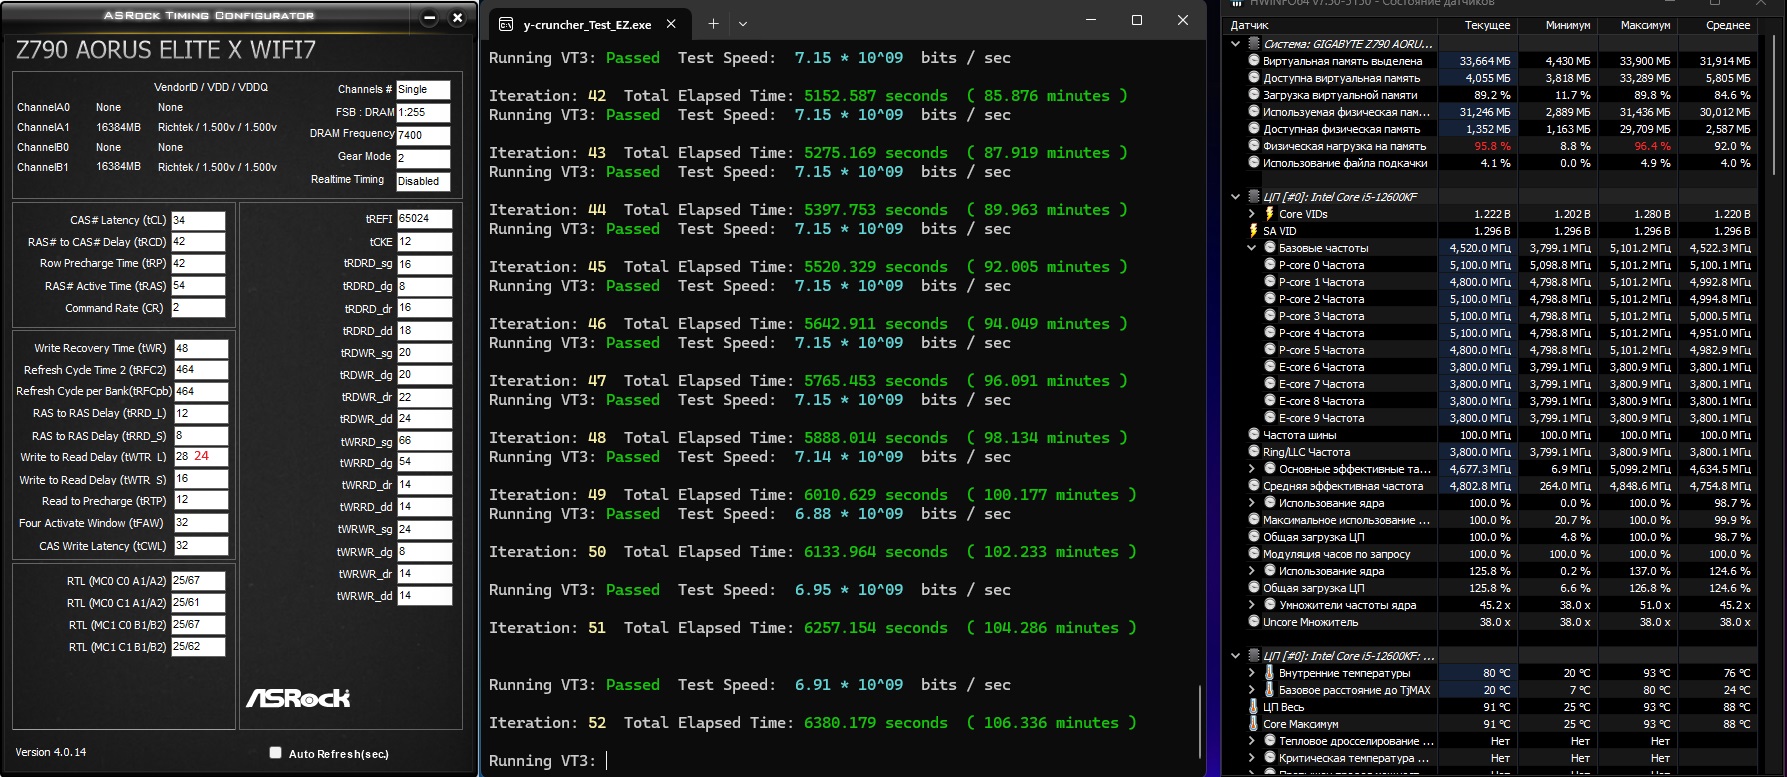Collapse the Intel Core i5-12600KF CPU group
This screenshot has width=1787, height=777.
(x=1236, y=197)
